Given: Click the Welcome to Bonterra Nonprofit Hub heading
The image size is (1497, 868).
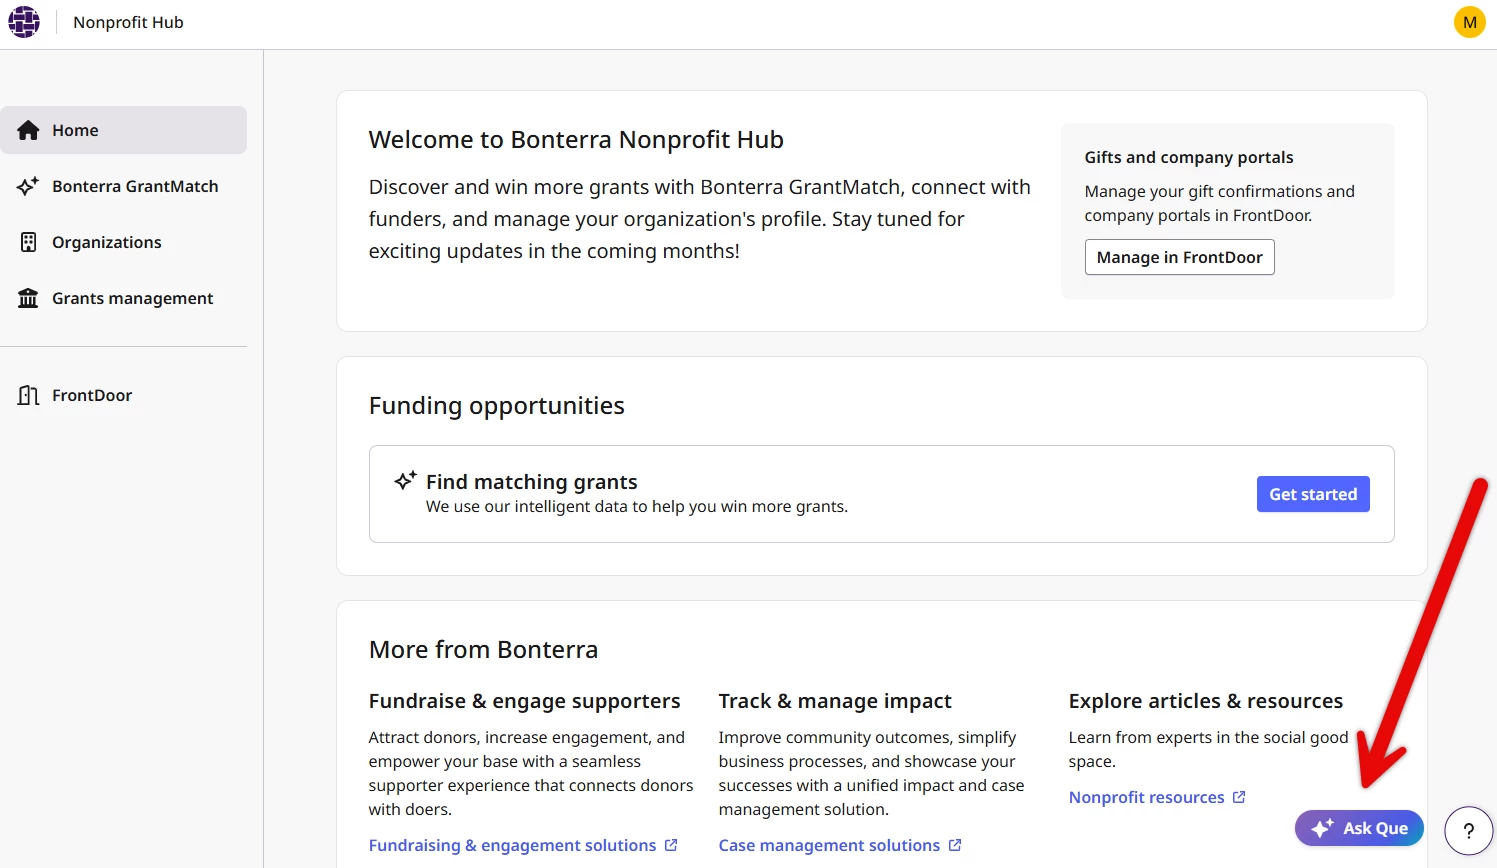Looking at the screenshot, I should pyautogui.click(x=576, y=139).
